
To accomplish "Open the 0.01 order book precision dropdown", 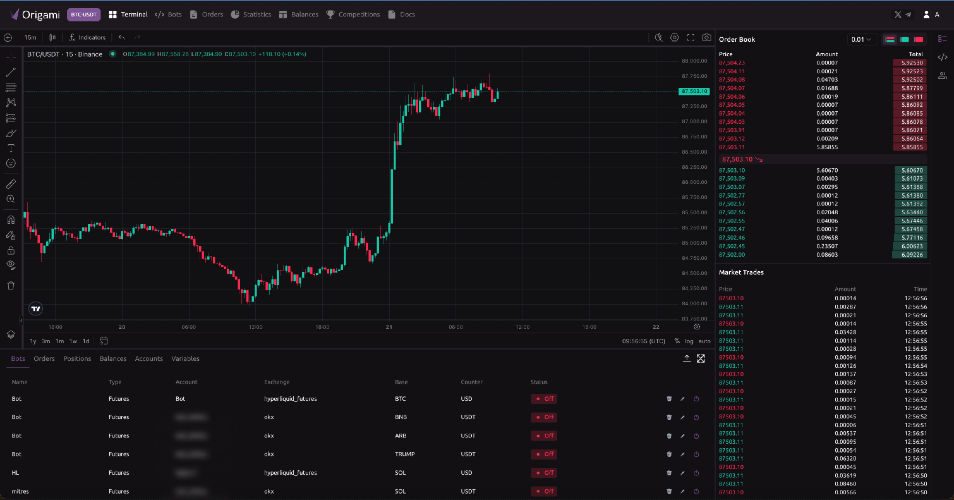I will coord(861,40).
